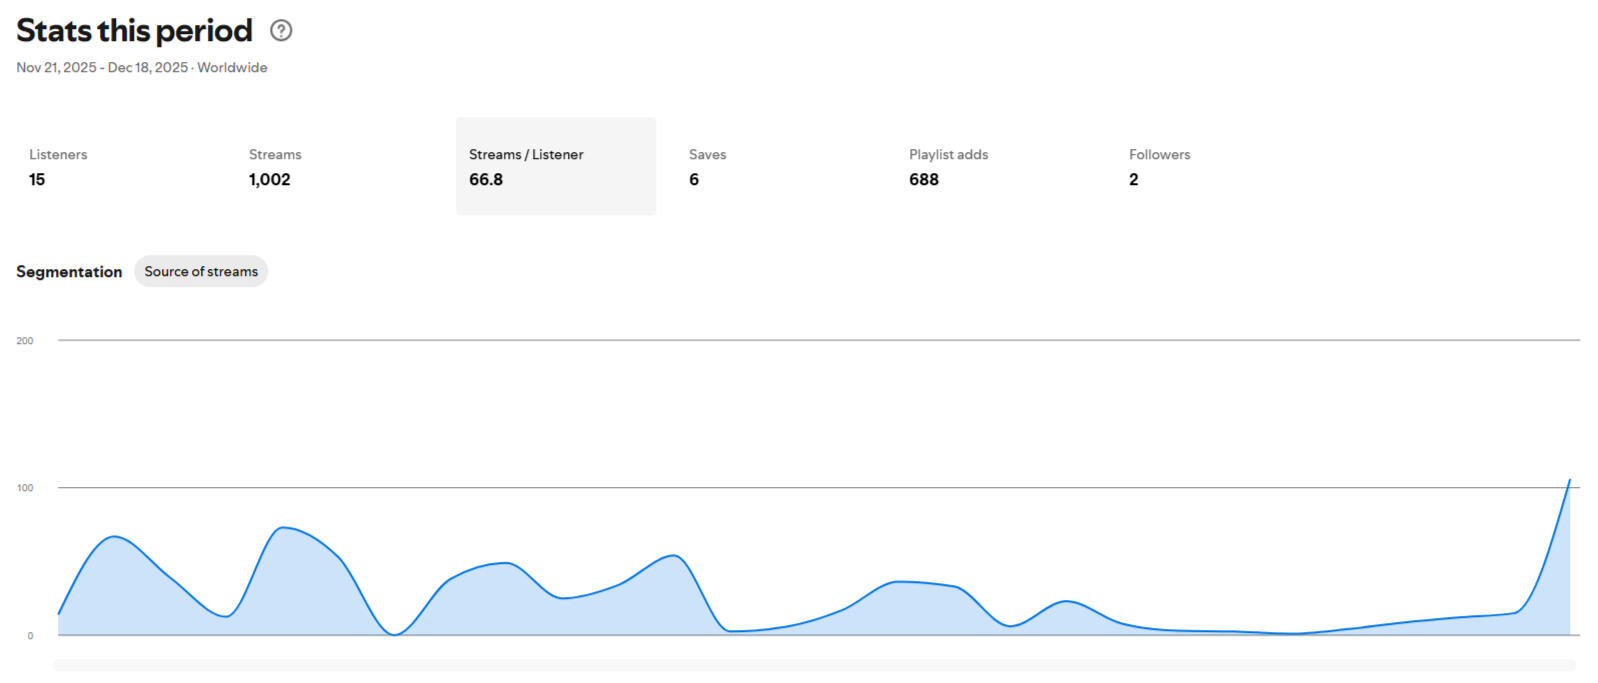Click the 200 y-axis label
Image resolution: width=1598 pixels, height=683 pixels.
point(25,341)
